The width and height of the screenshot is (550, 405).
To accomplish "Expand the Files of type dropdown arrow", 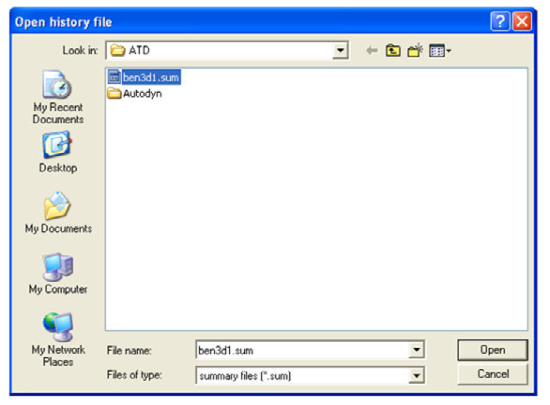I will [416, 376].
